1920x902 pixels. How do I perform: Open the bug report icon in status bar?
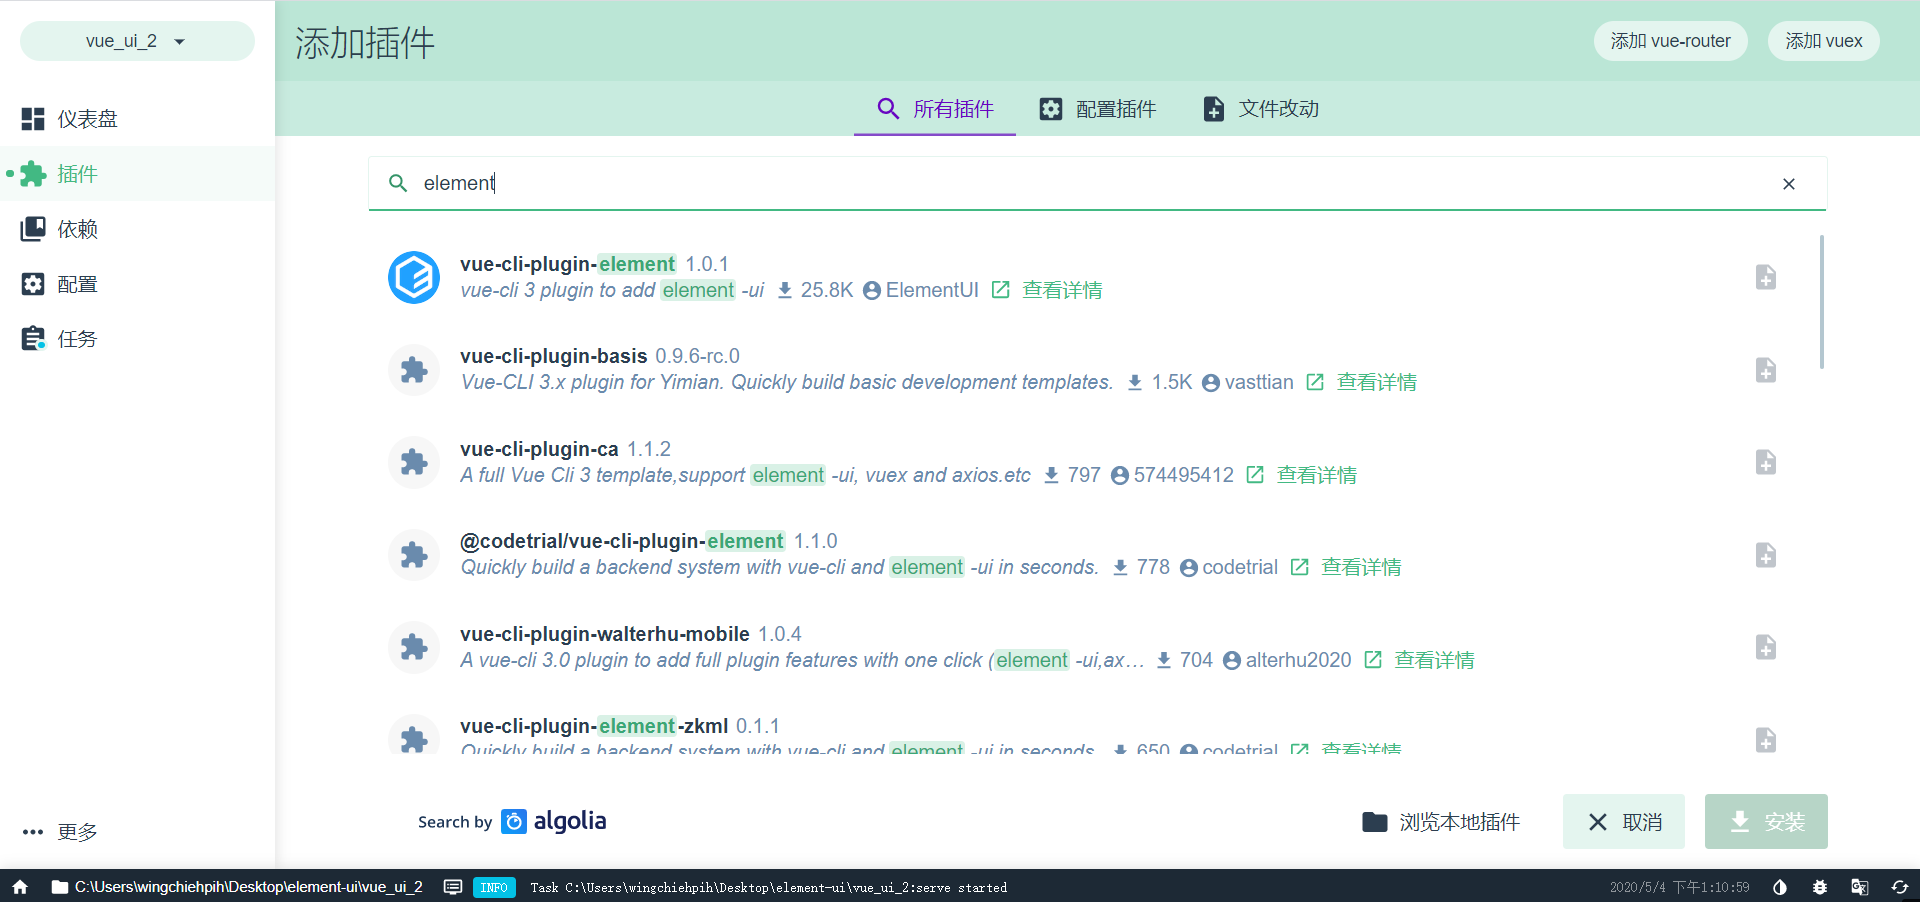coord(1820,887)
